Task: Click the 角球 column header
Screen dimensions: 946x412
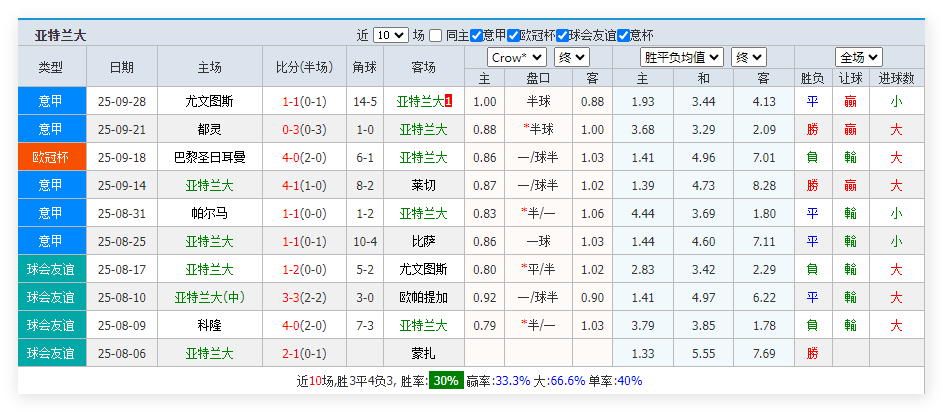Action: tap(364, 68)
